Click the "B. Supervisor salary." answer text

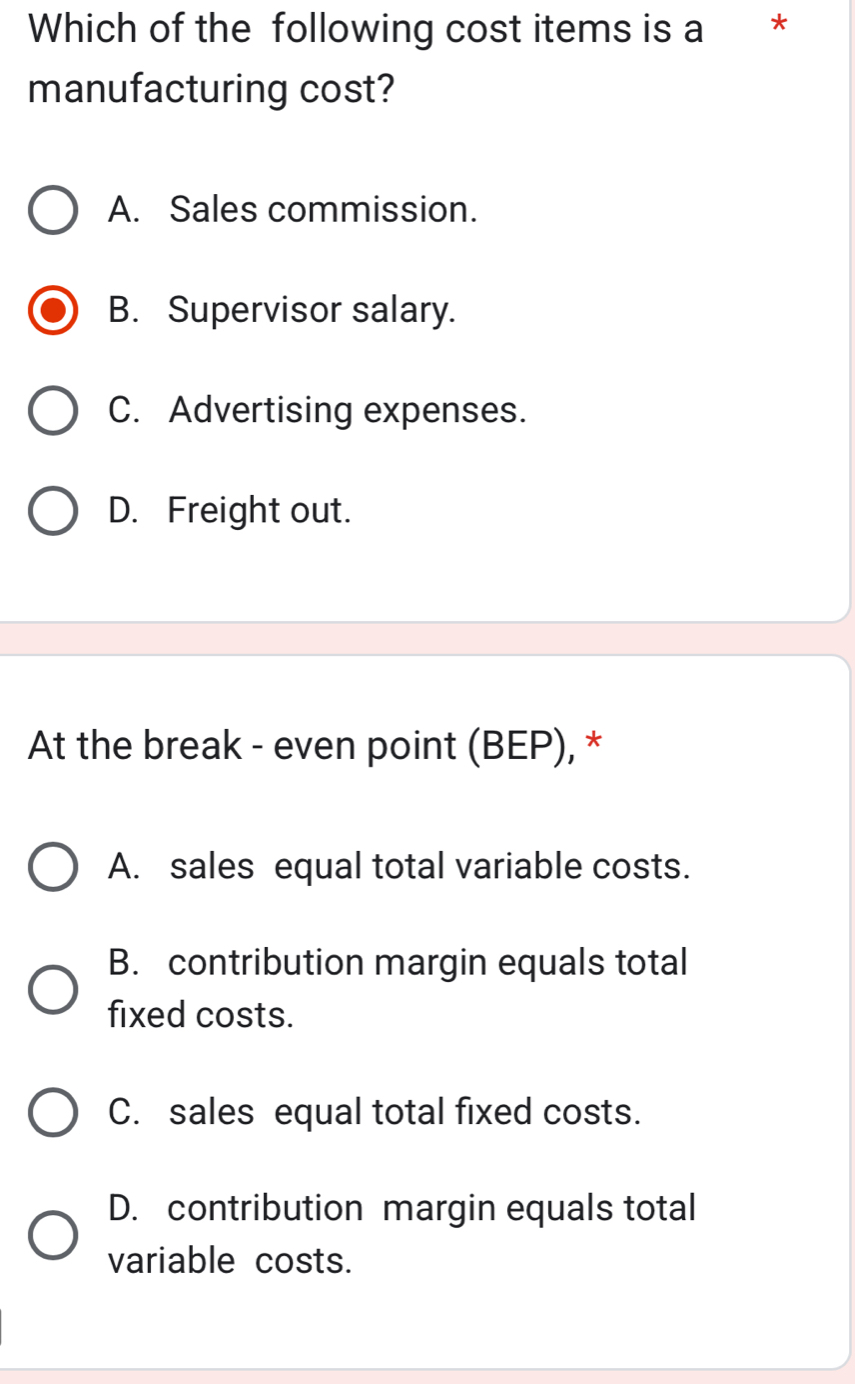point(282,310)
